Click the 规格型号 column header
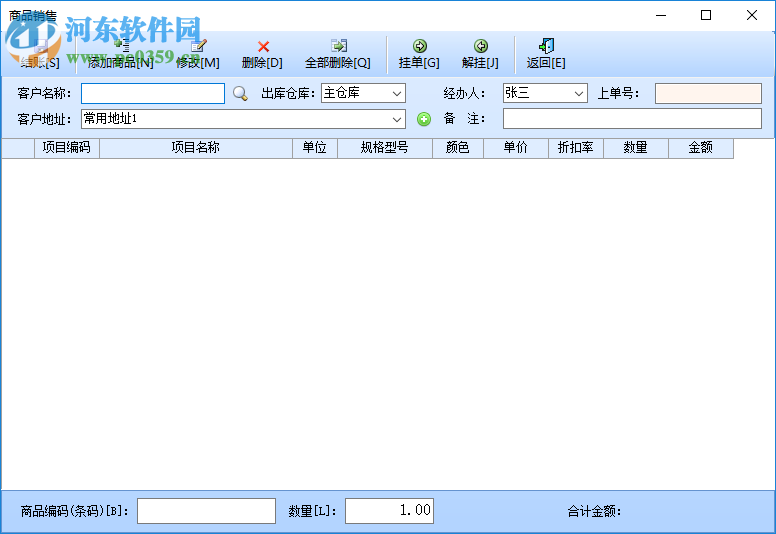This screenshot has height=534, width=776. [x=385, y=148]
